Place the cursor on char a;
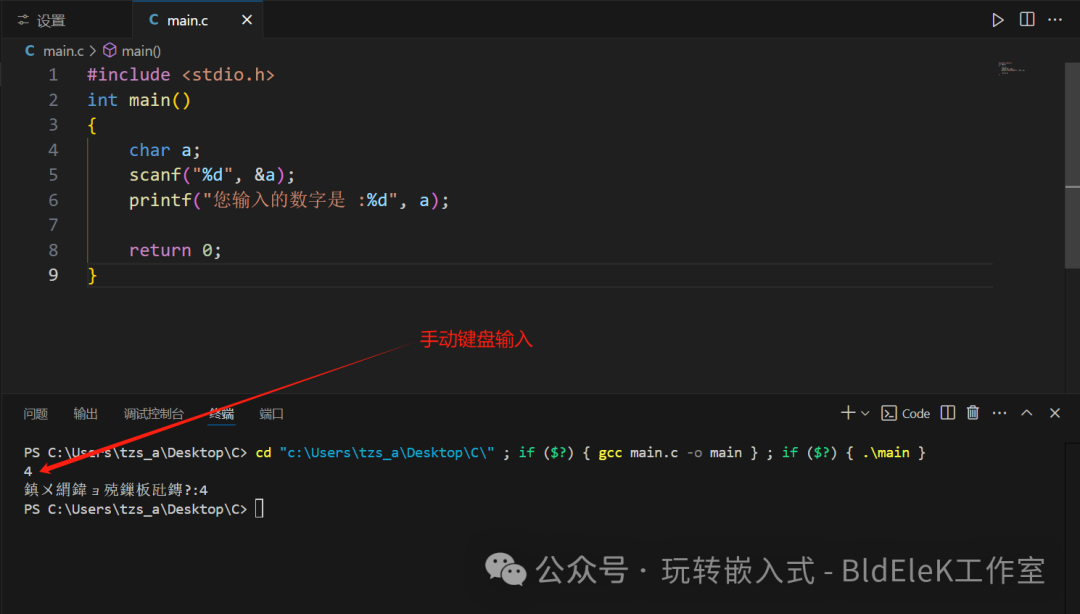Screen dimensions: 1080x614 (164, 150)
